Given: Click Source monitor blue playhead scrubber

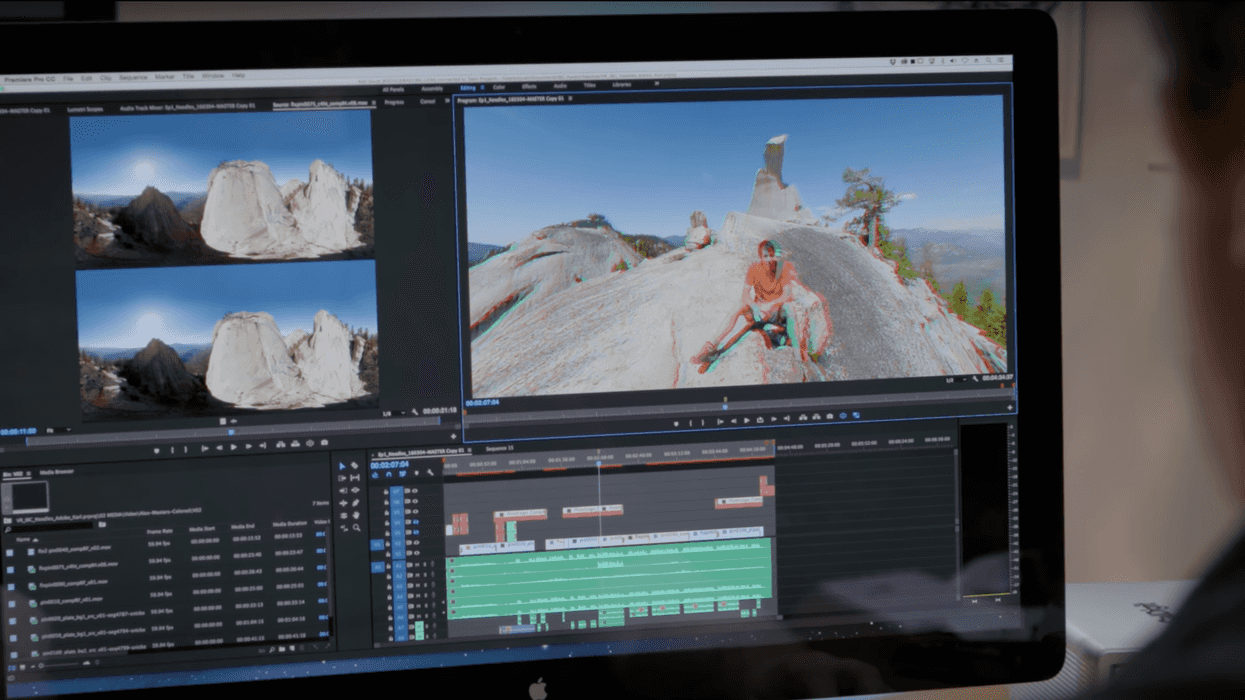Looking at the screenshot, I should point(231,432).
